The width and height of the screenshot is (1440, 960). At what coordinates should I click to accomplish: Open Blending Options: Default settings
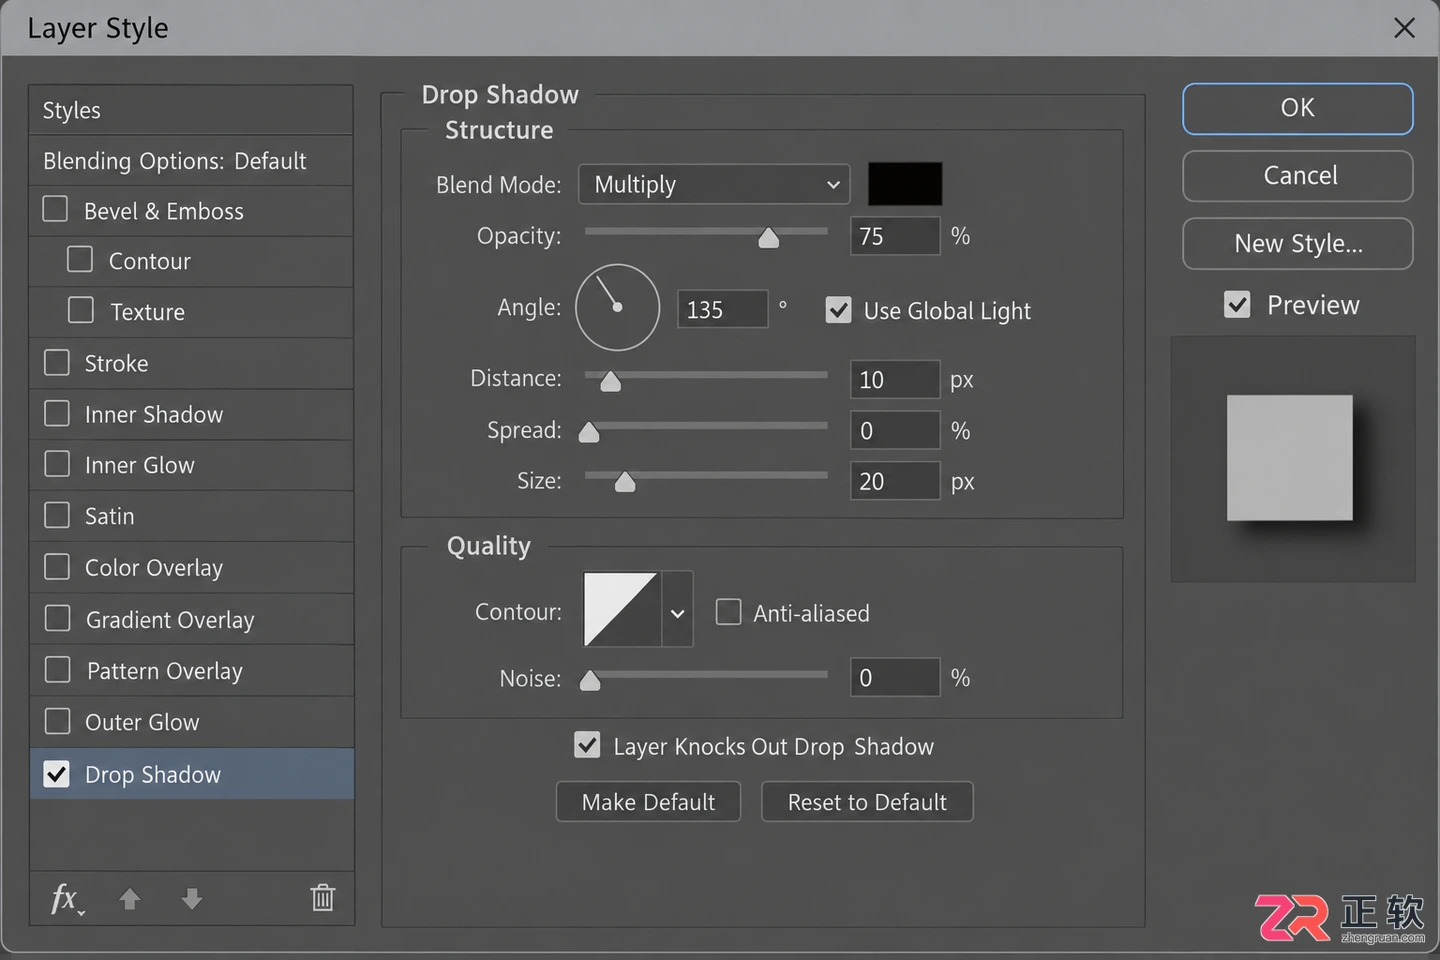pos(191,161)
